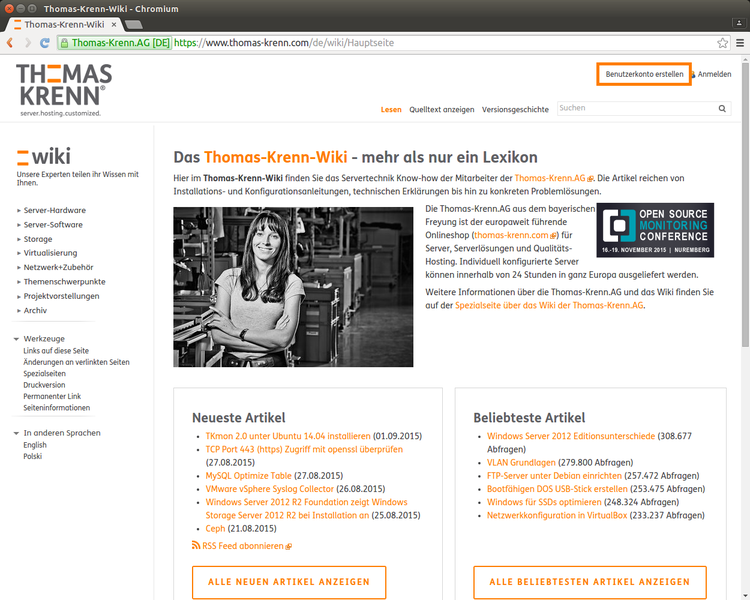Click the Thomas Krenn logo
The width and height of the screenshot is (750, 600).
[x=64, y=90]
